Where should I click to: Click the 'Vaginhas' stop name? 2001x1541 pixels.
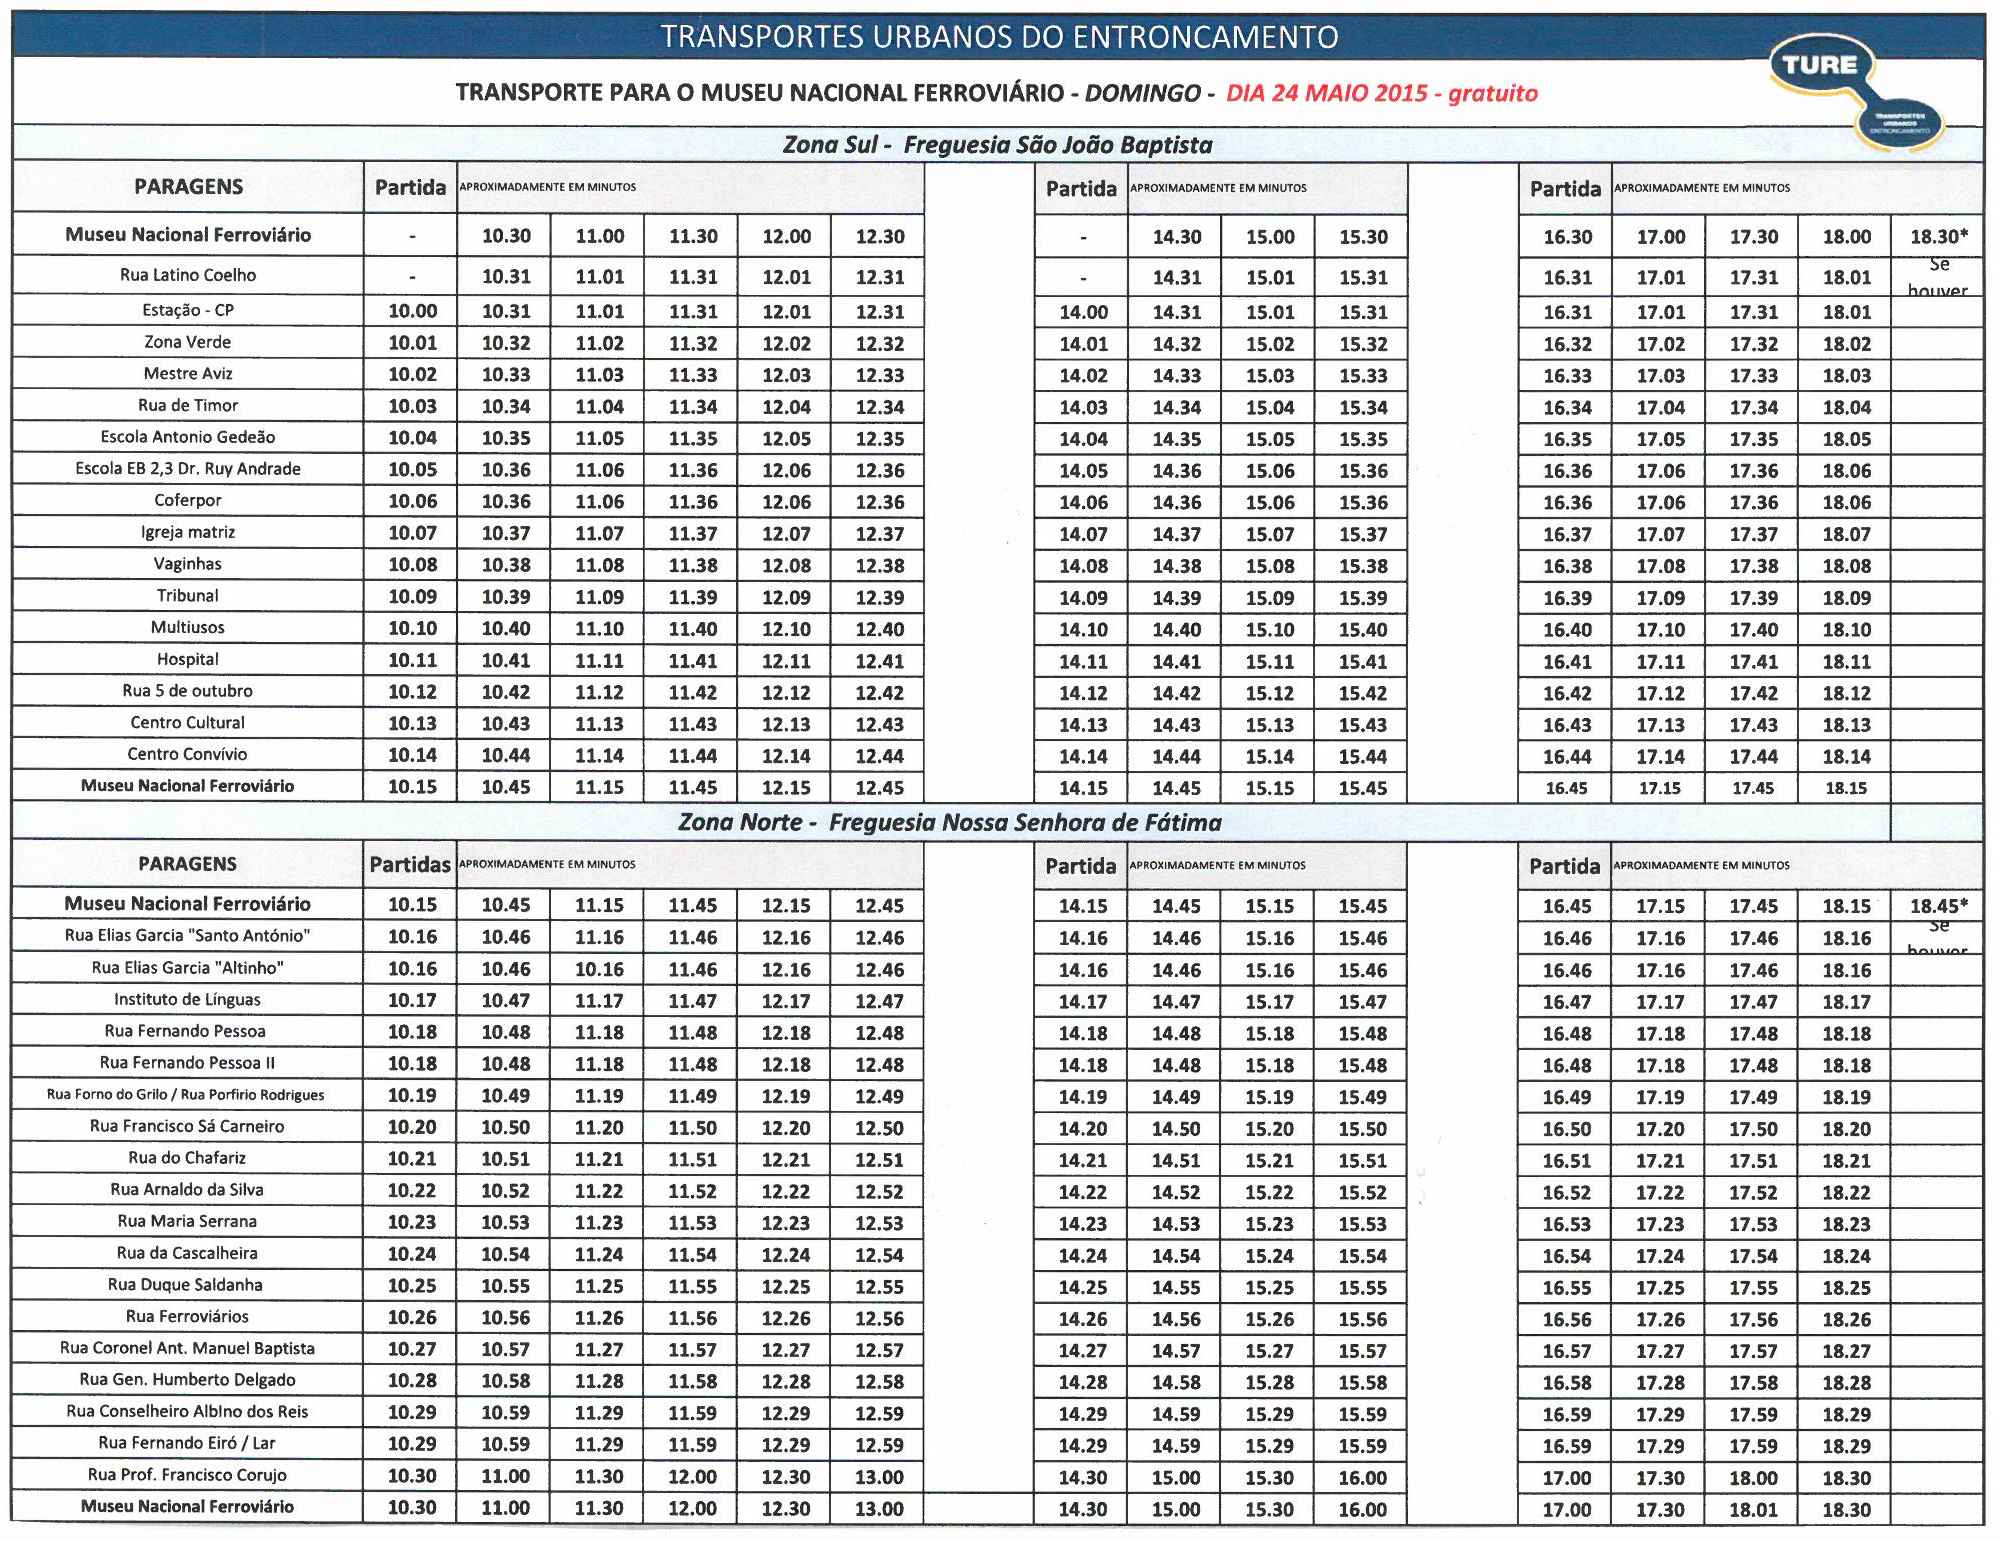[188, 564]
